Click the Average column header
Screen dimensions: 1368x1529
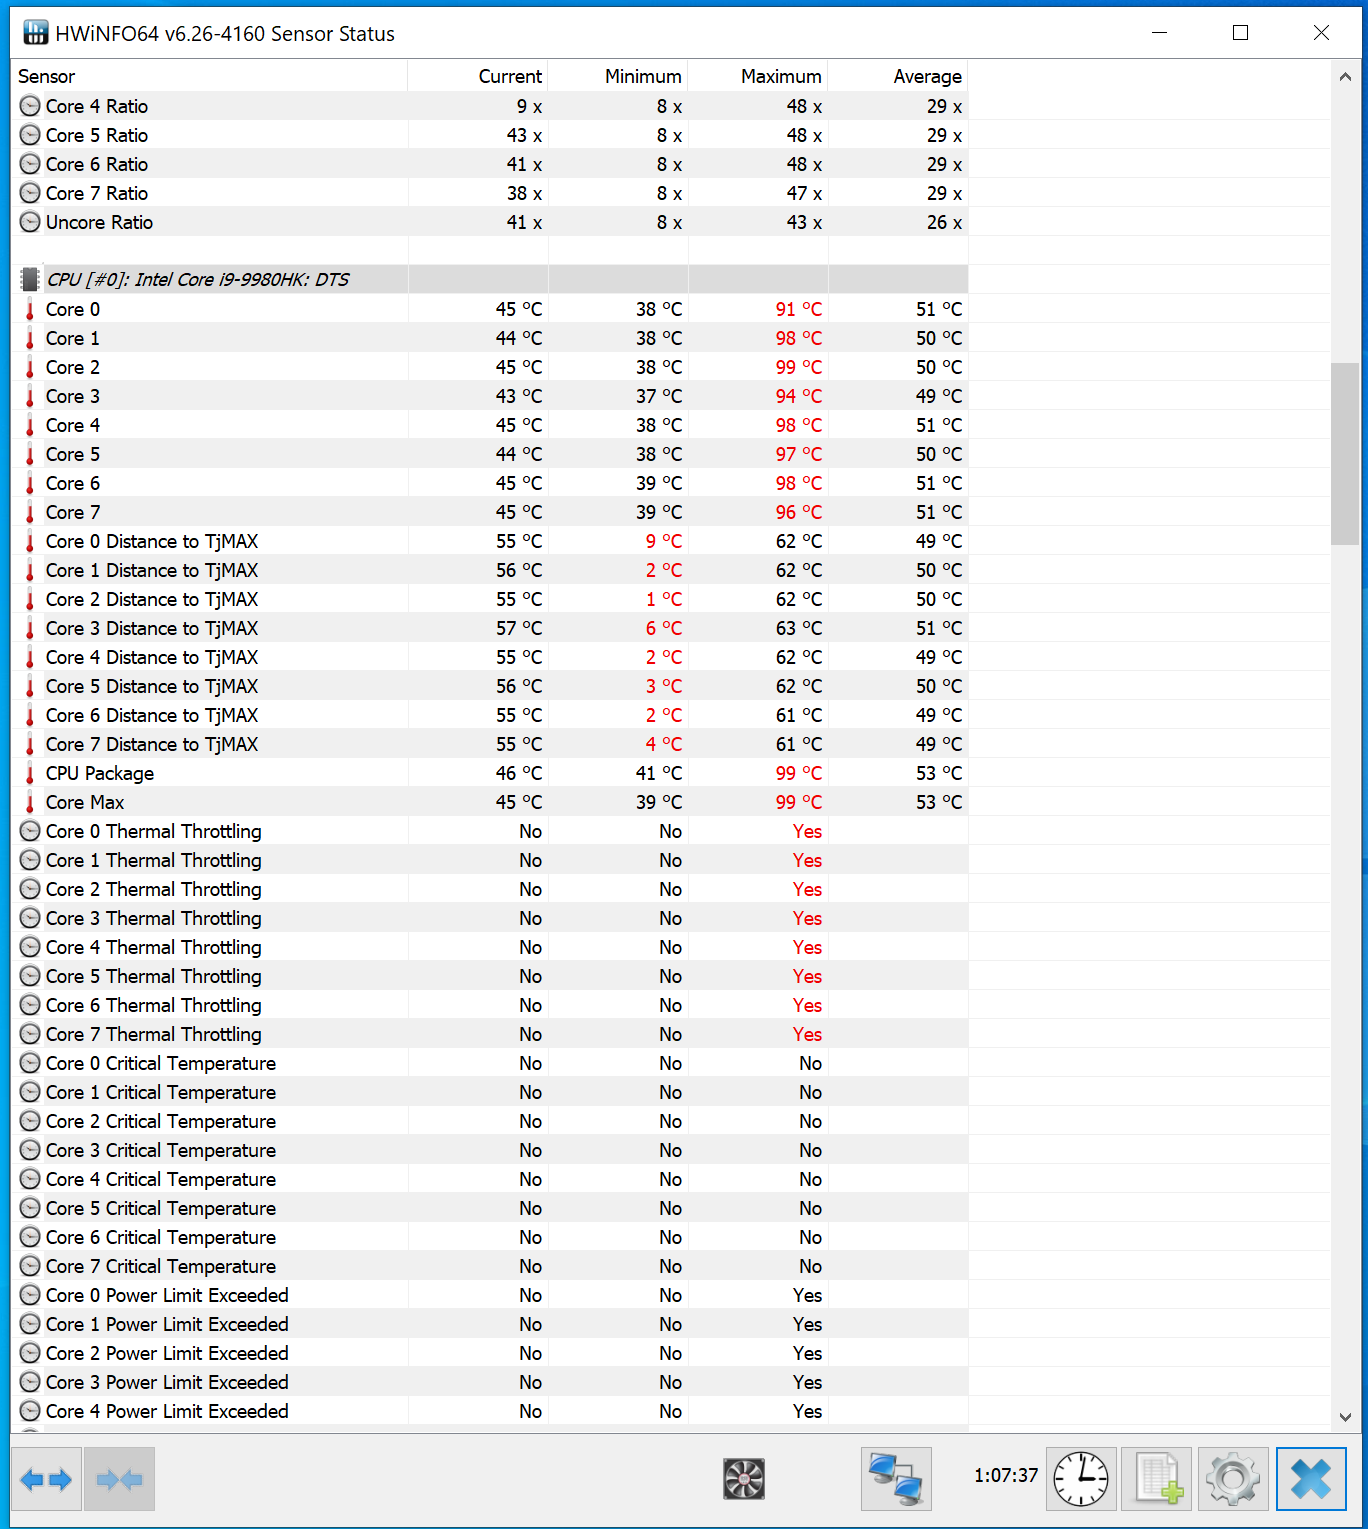[x=898, y=76]
